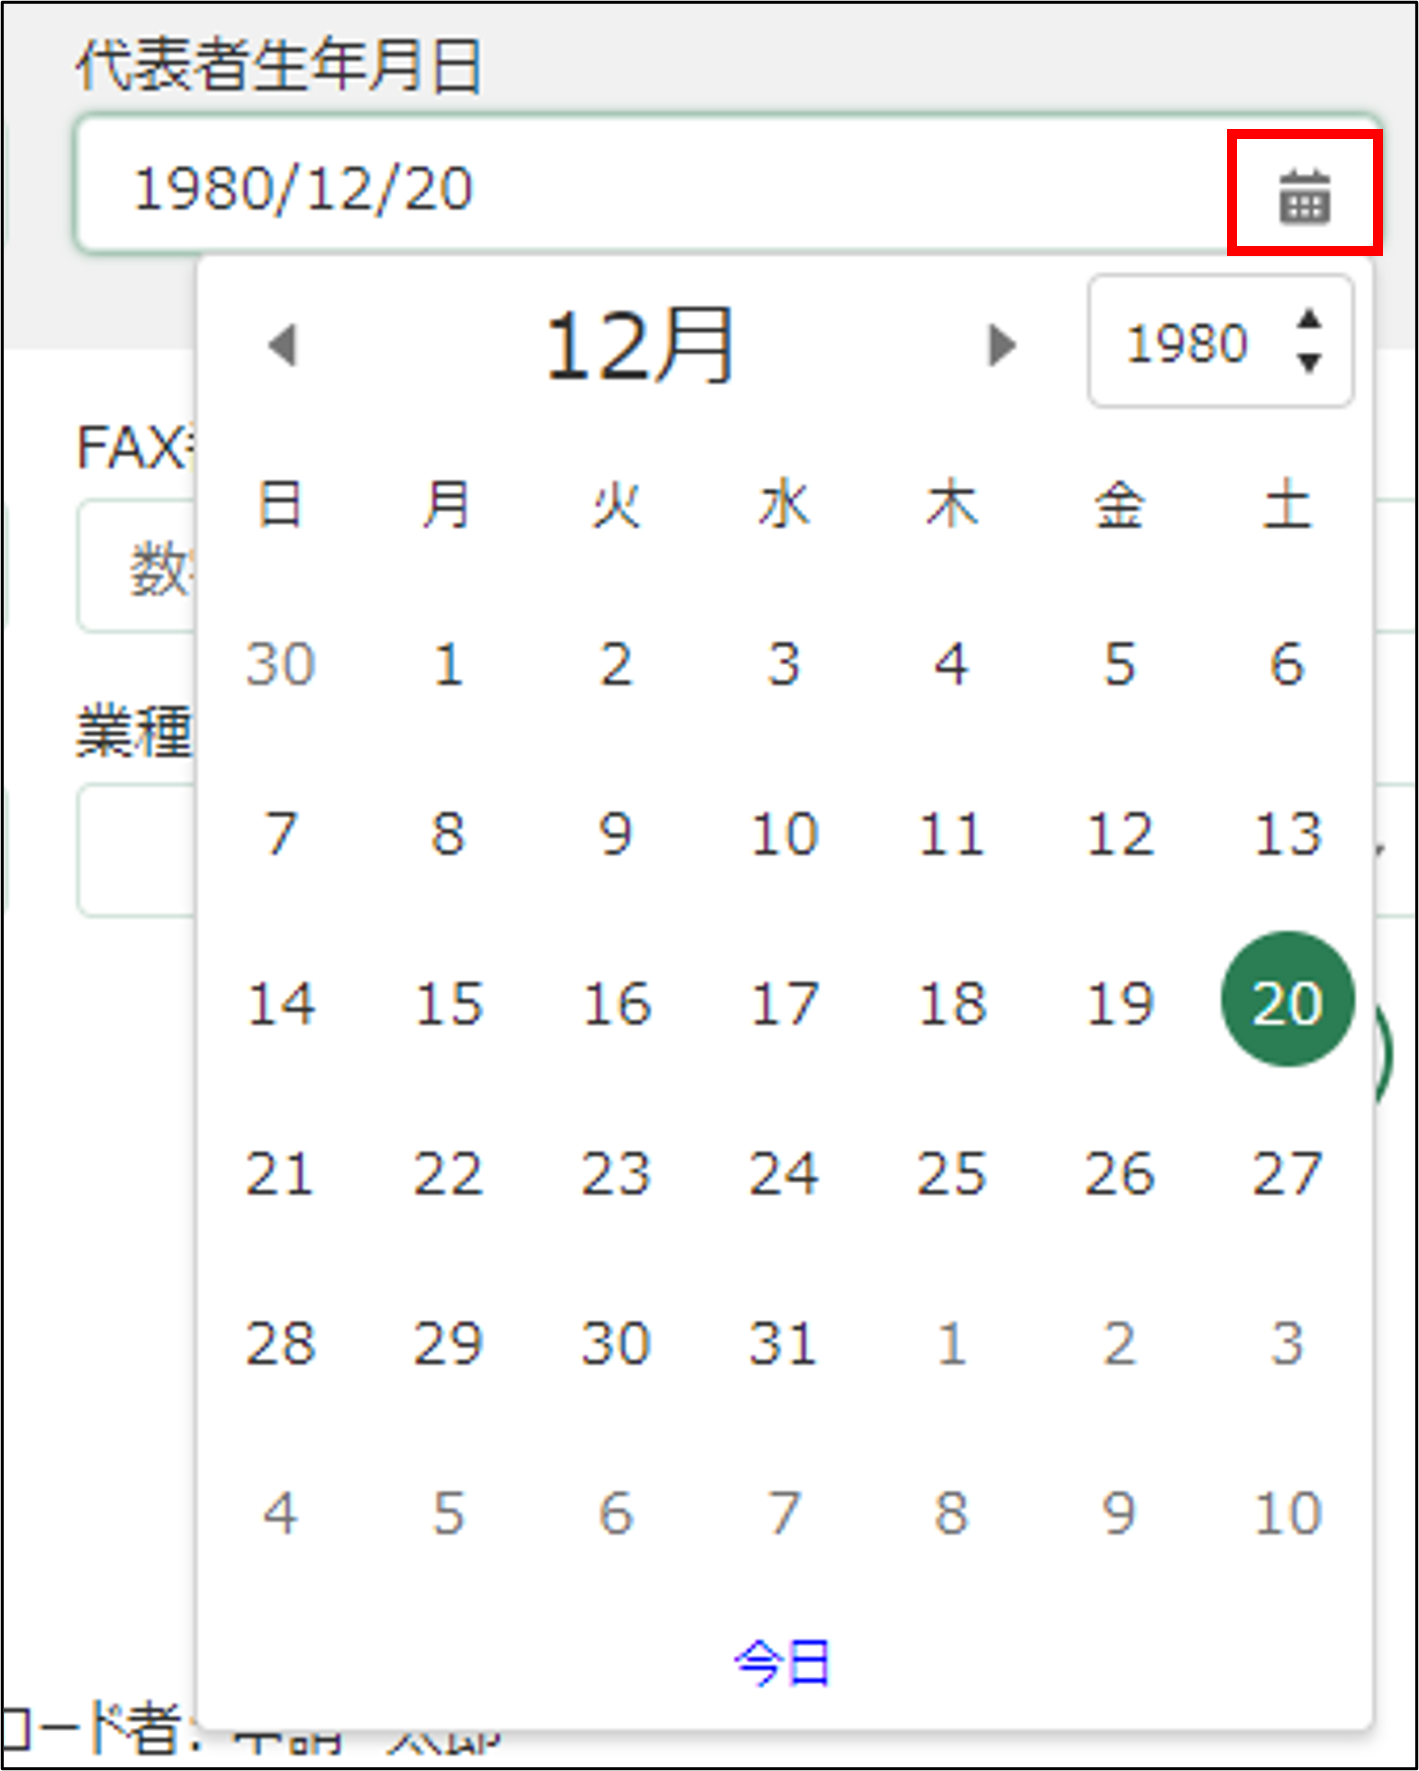This screenshot has height=1771, width=1419.
Task: Decrease year with down stepper arrow
Action: (1309, 362)
